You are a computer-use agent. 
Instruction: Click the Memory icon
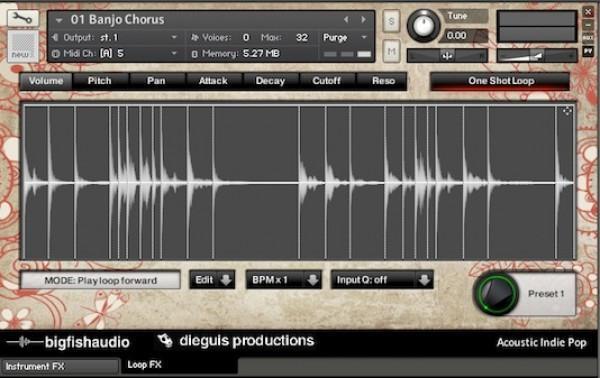click(194, 54)
